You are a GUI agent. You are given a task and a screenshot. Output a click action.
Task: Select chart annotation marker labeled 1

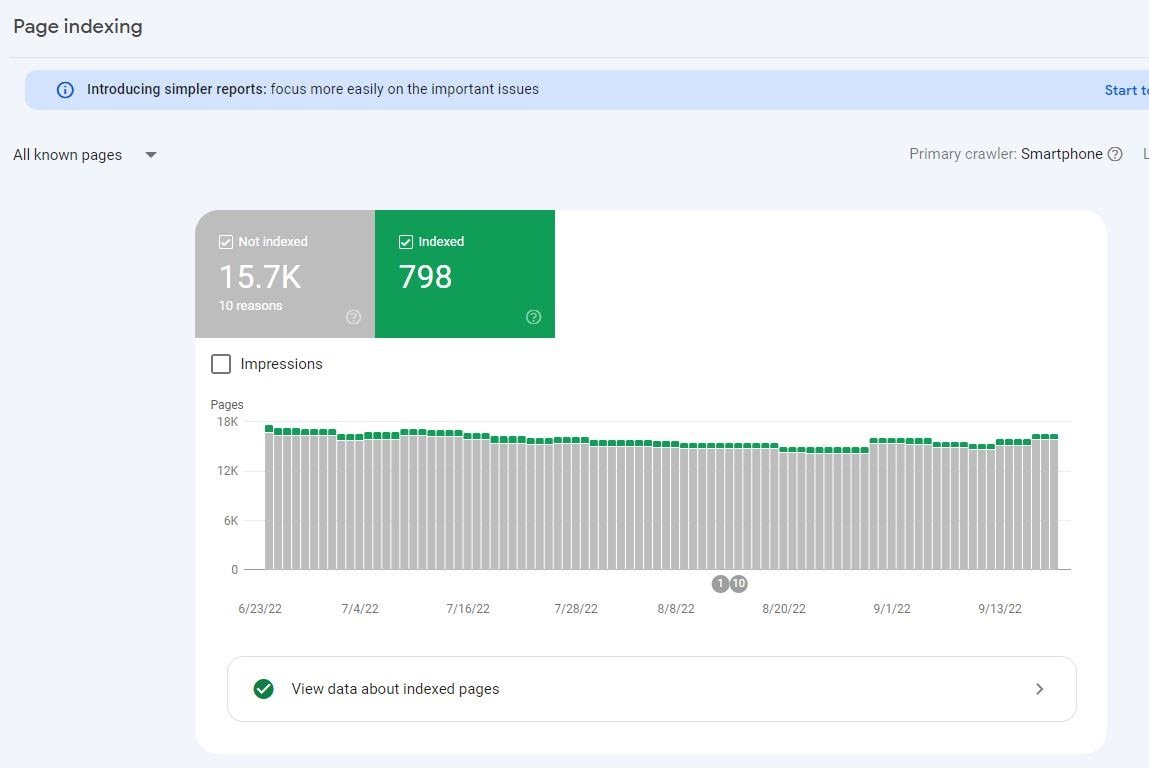[x=720, y=584]
